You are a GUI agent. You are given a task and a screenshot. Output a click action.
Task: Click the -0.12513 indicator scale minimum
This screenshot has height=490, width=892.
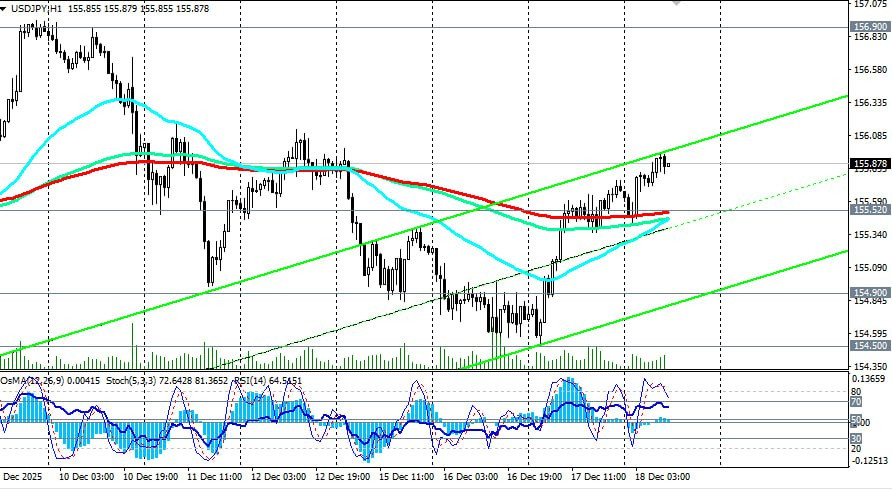(x=869, y=460)
